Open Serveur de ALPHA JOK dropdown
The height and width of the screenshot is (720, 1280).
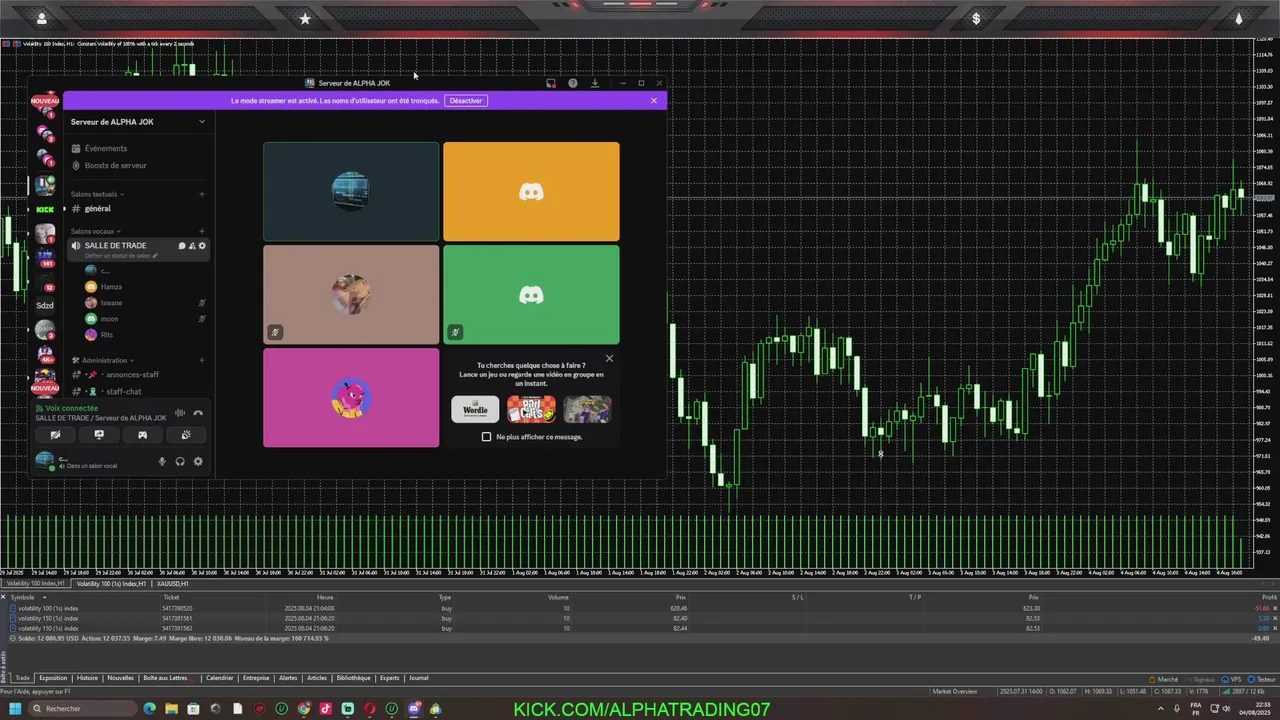tap(139, 122)
